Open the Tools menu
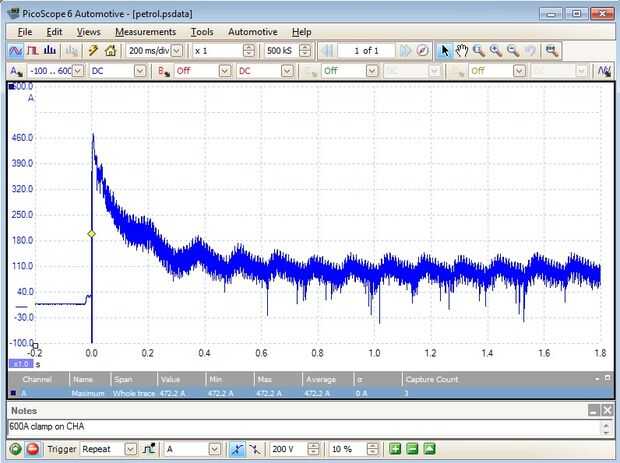The width and height of the screenshot is (620, 463). [202, 32]
